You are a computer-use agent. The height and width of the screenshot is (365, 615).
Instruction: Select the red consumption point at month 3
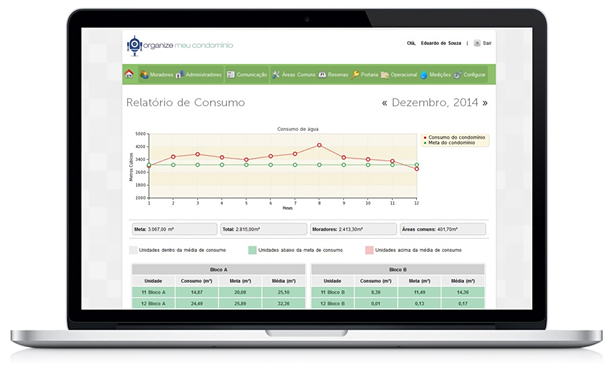(198, 154)
